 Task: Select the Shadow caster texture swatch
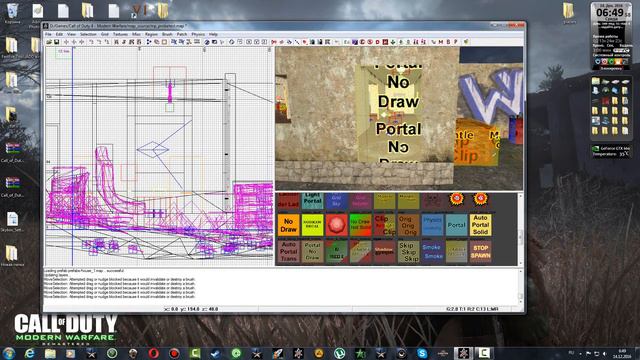click(x=384, y=252)
